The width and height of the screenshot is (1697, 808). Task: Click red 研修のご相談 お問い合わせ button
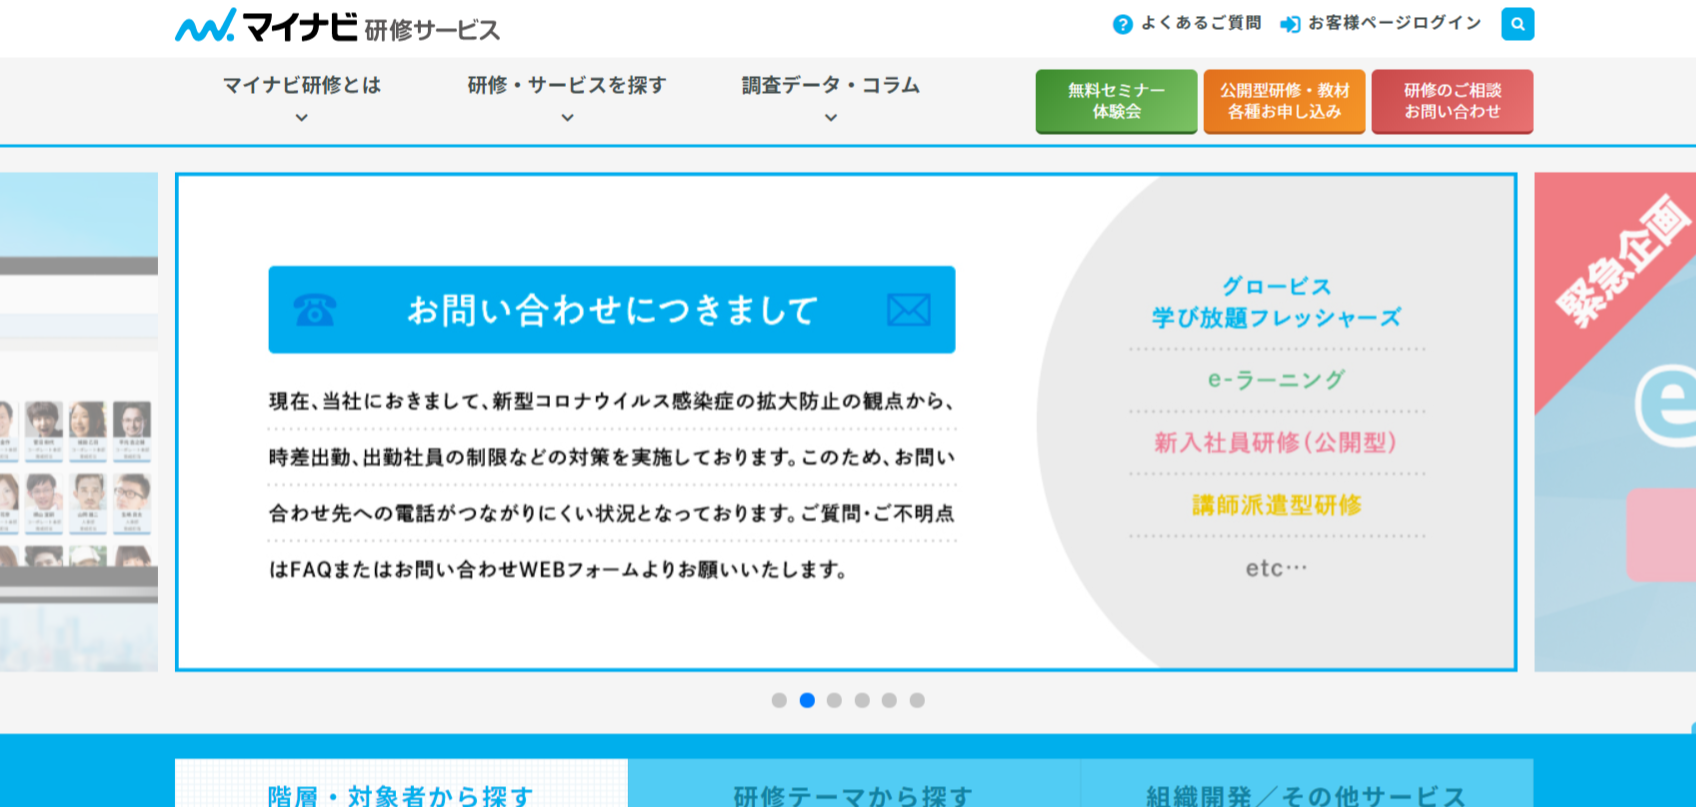1452,101
